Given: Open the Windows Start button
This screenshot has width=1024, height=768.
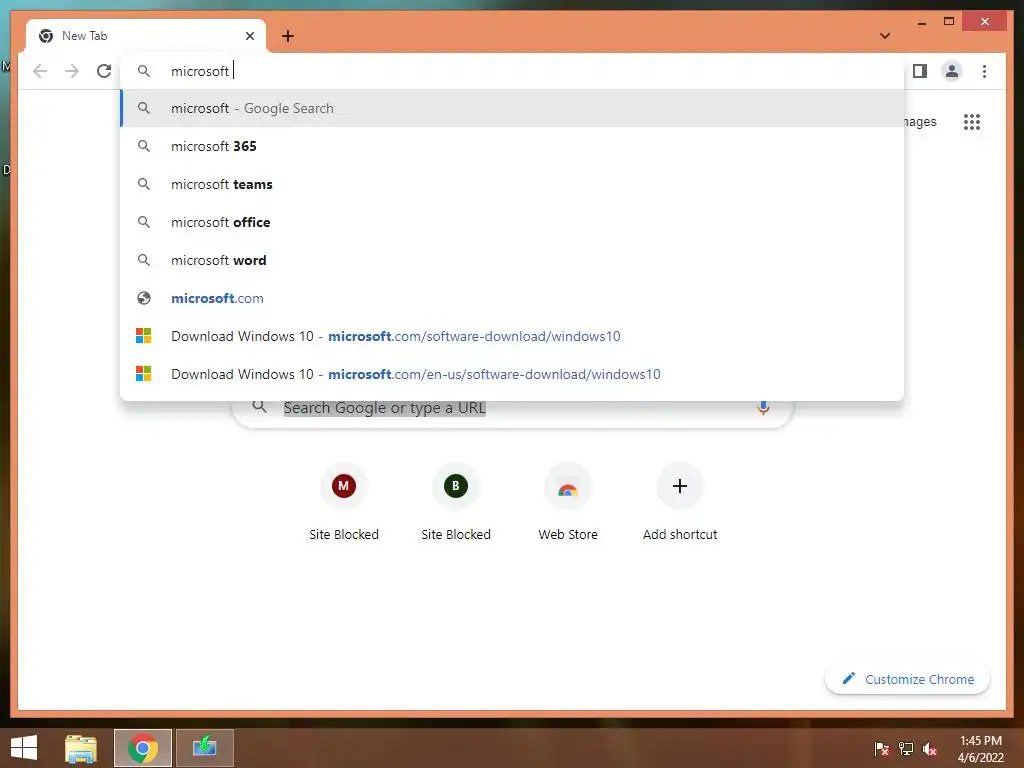Looking at the screenshot, I should pos(24,748).
